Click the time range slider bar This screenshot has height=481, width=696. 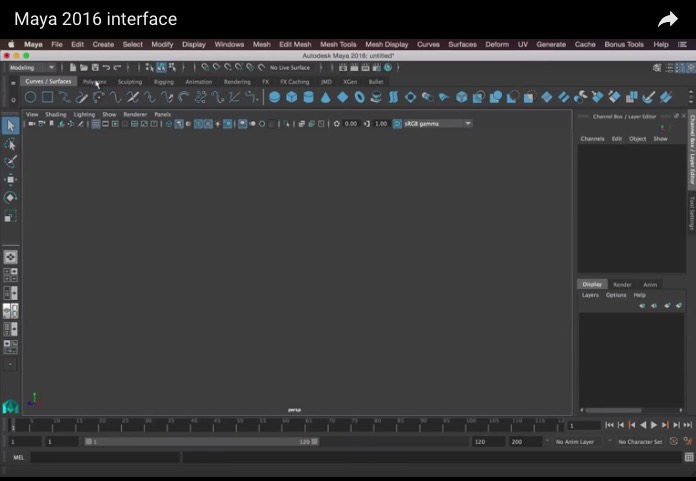coord(201,441)
